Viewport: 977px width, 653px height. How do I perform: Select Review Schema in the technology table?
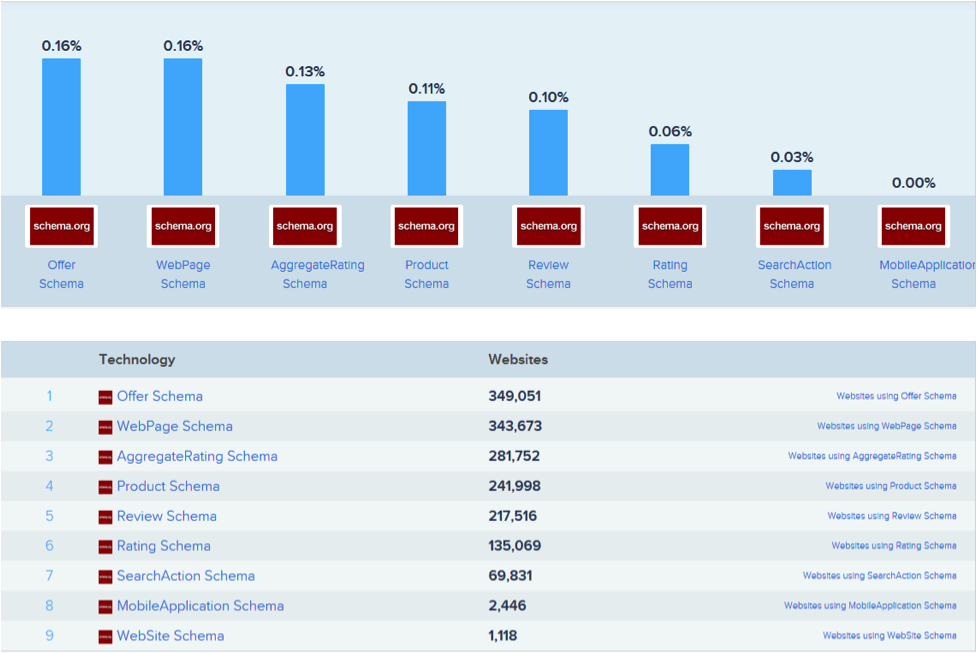pos(167,516)
